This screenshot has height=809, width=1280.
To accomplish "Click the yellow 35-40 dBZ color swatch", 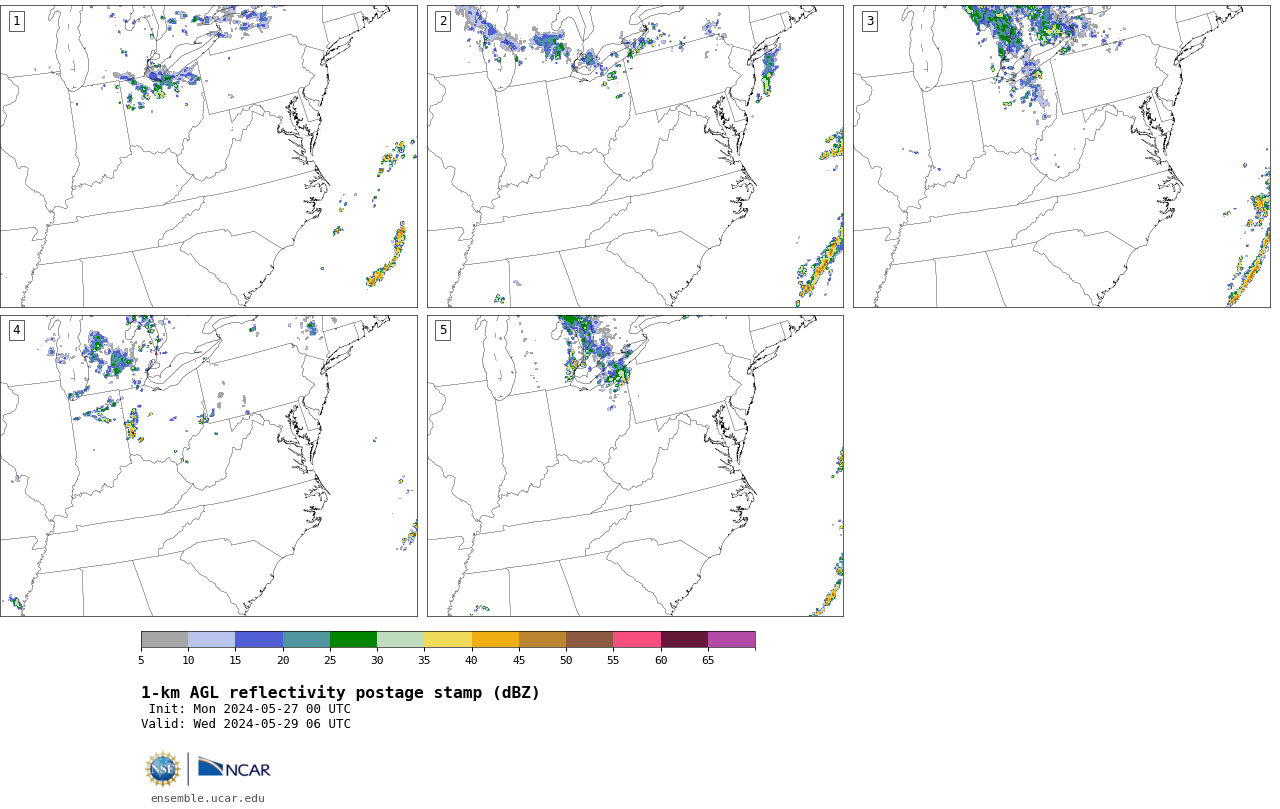I will pyautogui.click(x=448, y=640).
